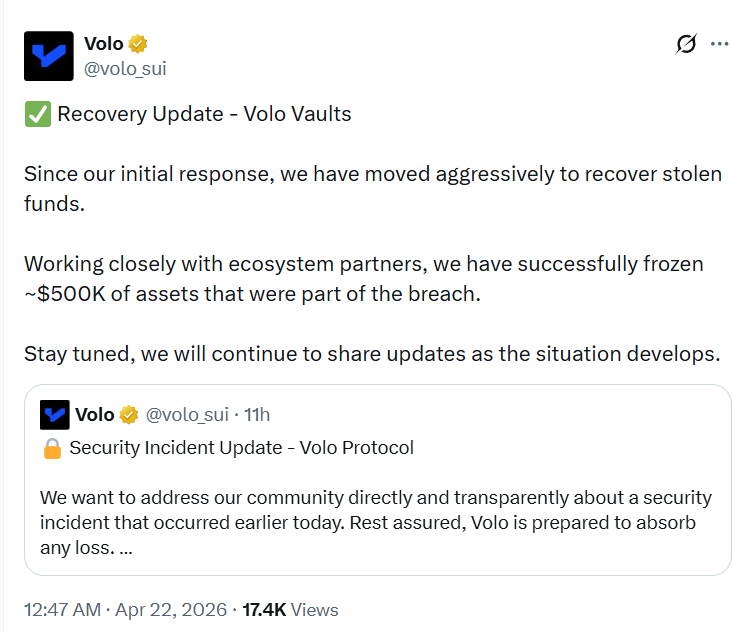Expand the quoted post's truncated text ellipsis
The width and height of the screenshot is (732, 632).
pos(126,550)
